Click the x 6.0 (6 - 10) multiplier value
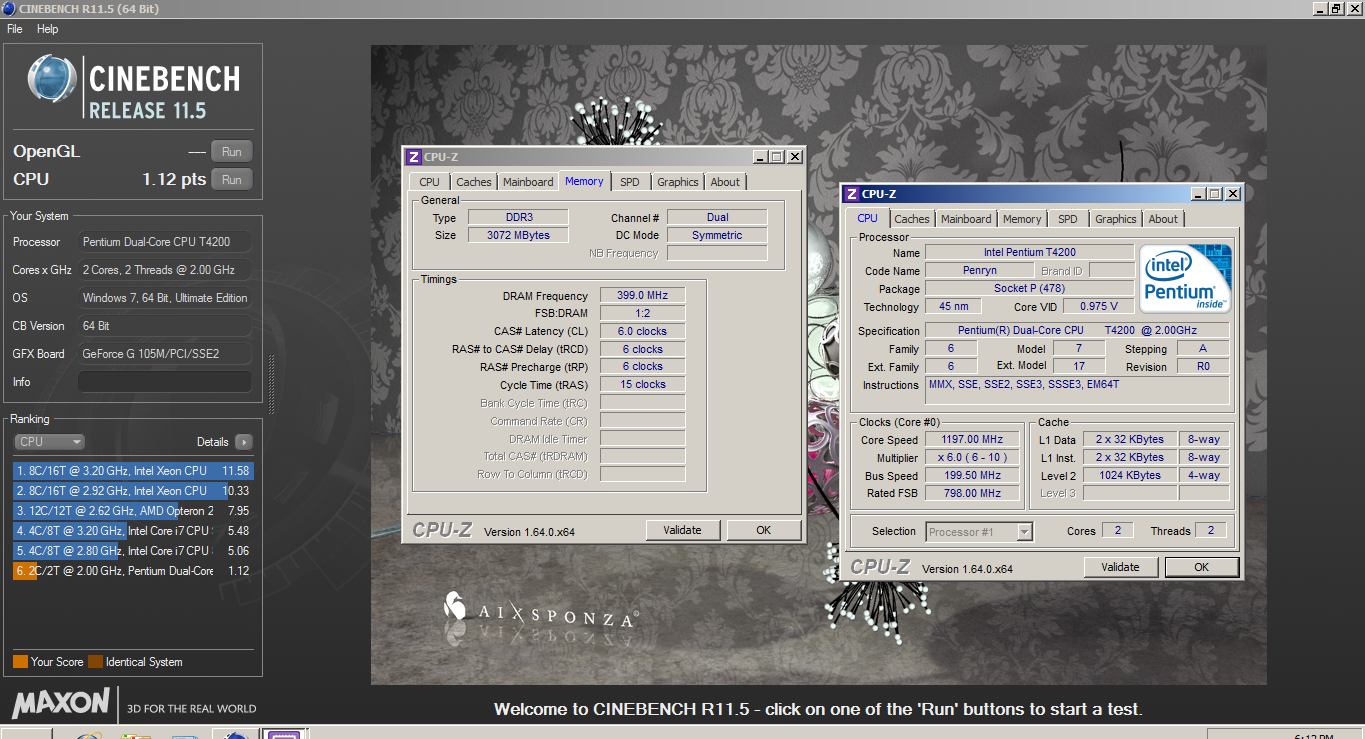 coord(972,458)
